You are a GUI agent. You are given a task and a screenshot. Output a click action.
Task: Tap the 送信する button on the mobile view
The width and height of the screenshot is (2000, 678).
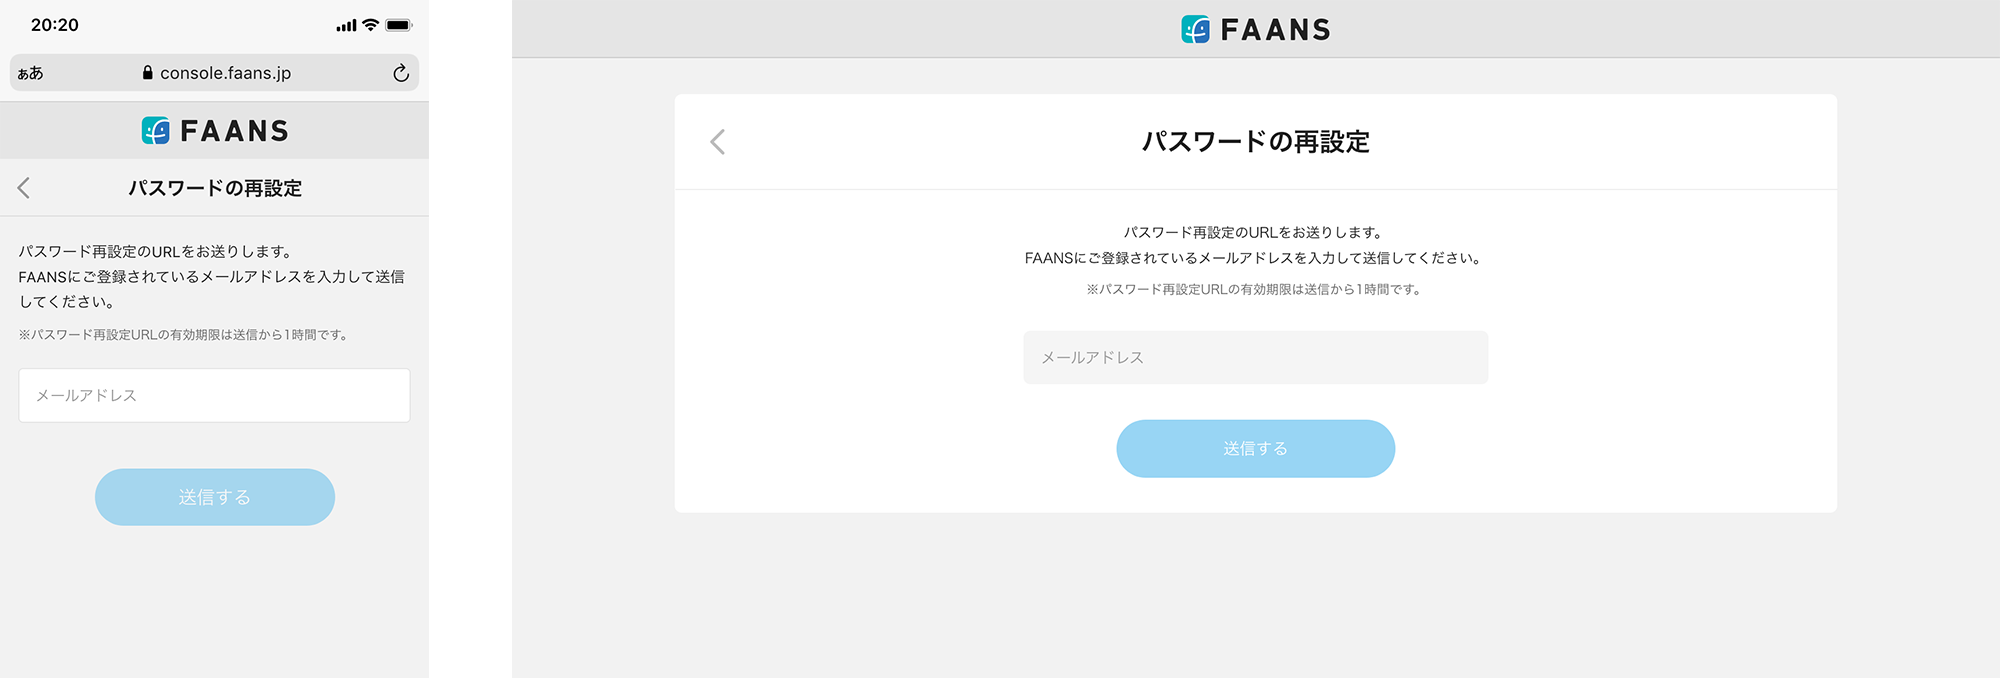214,496
